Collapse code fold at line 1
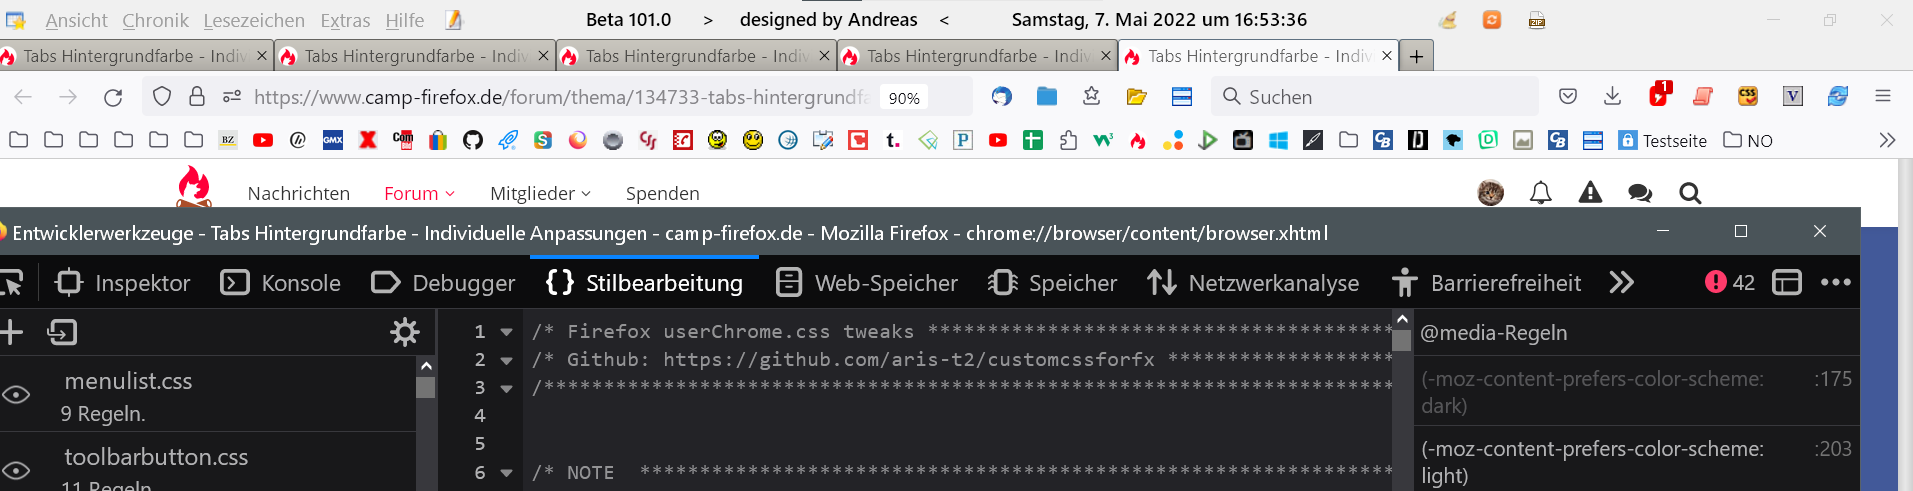Screen dimensions: 1913x491 click(x=507, y=332)
